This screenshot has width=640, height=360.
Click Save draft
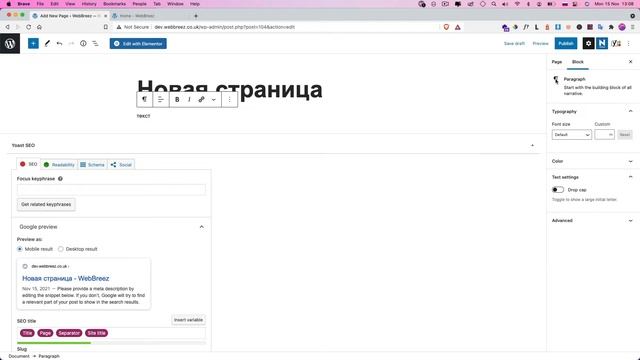(x=514, y=43)
